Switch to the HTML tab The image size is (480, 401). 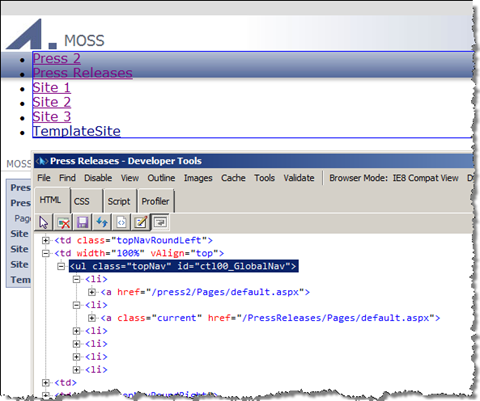tap(52, 200)
